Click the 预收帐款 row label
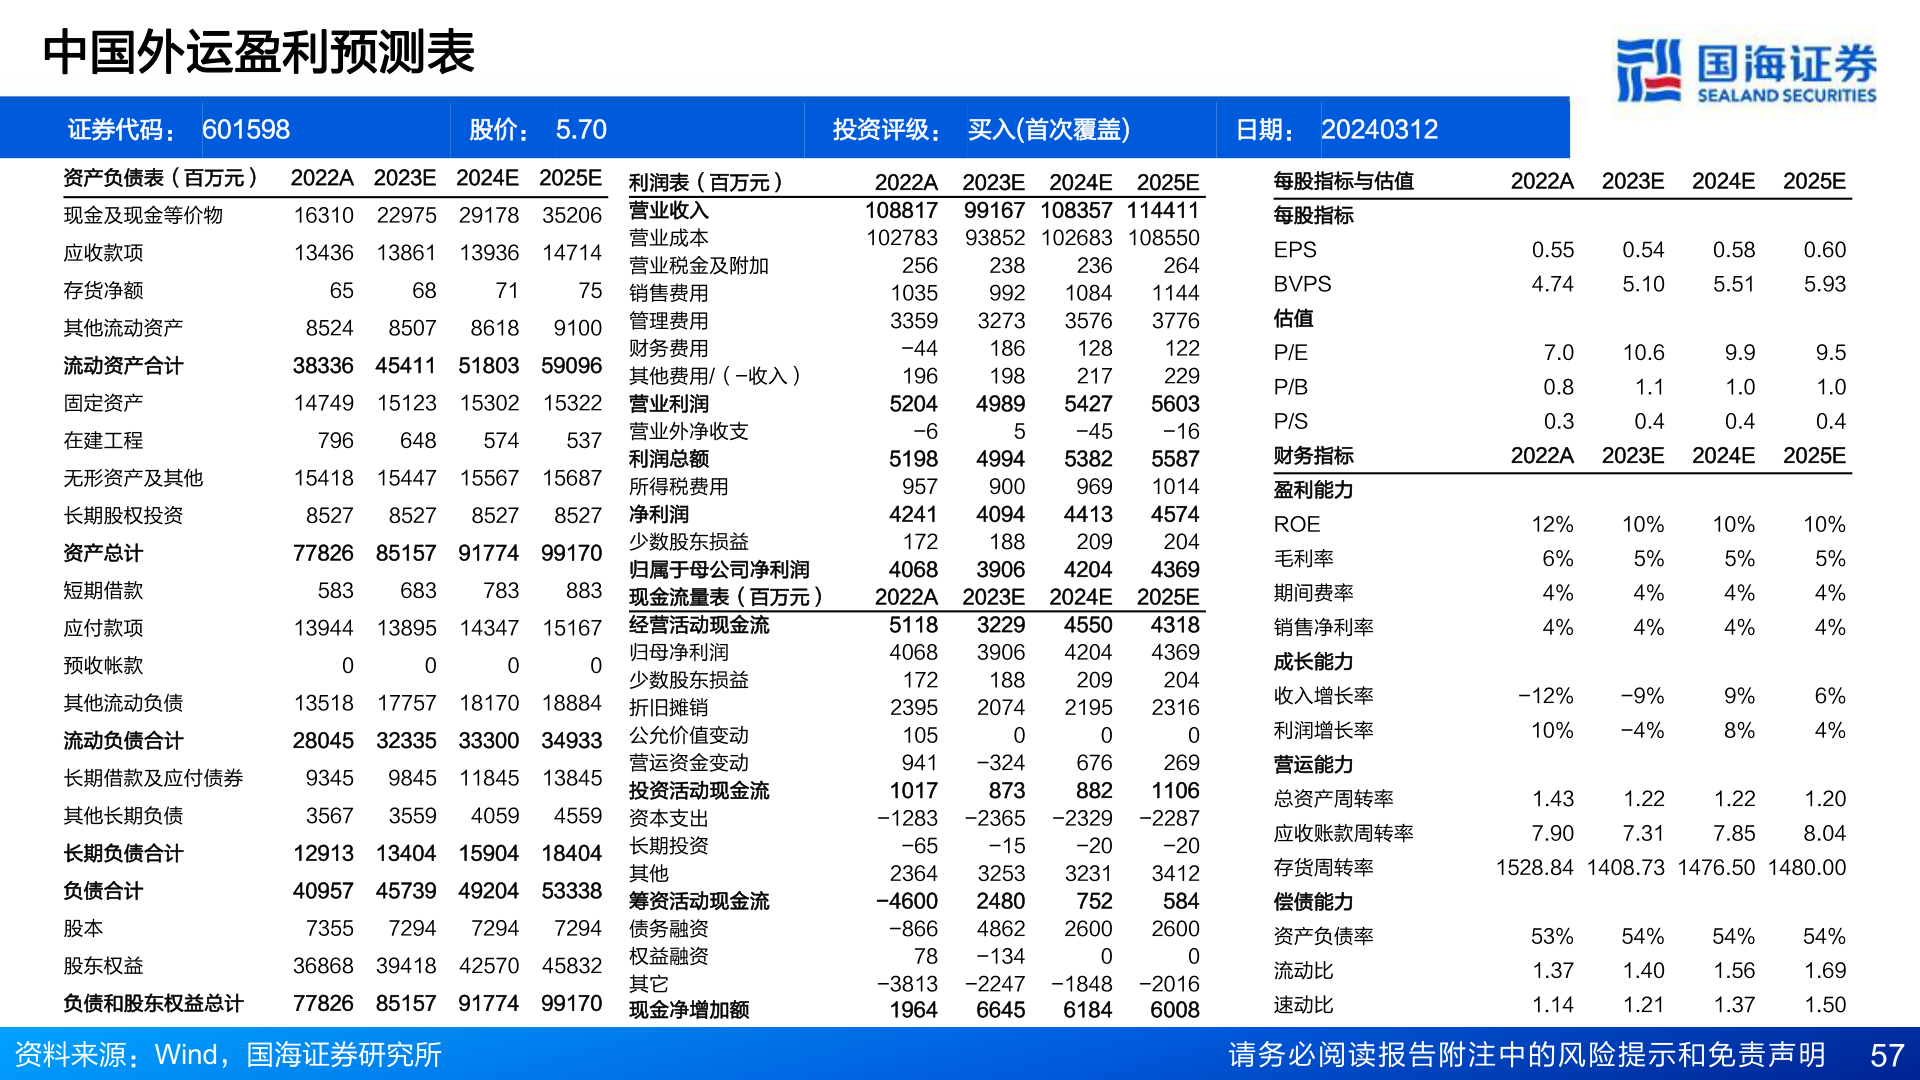 click(103, 666)
